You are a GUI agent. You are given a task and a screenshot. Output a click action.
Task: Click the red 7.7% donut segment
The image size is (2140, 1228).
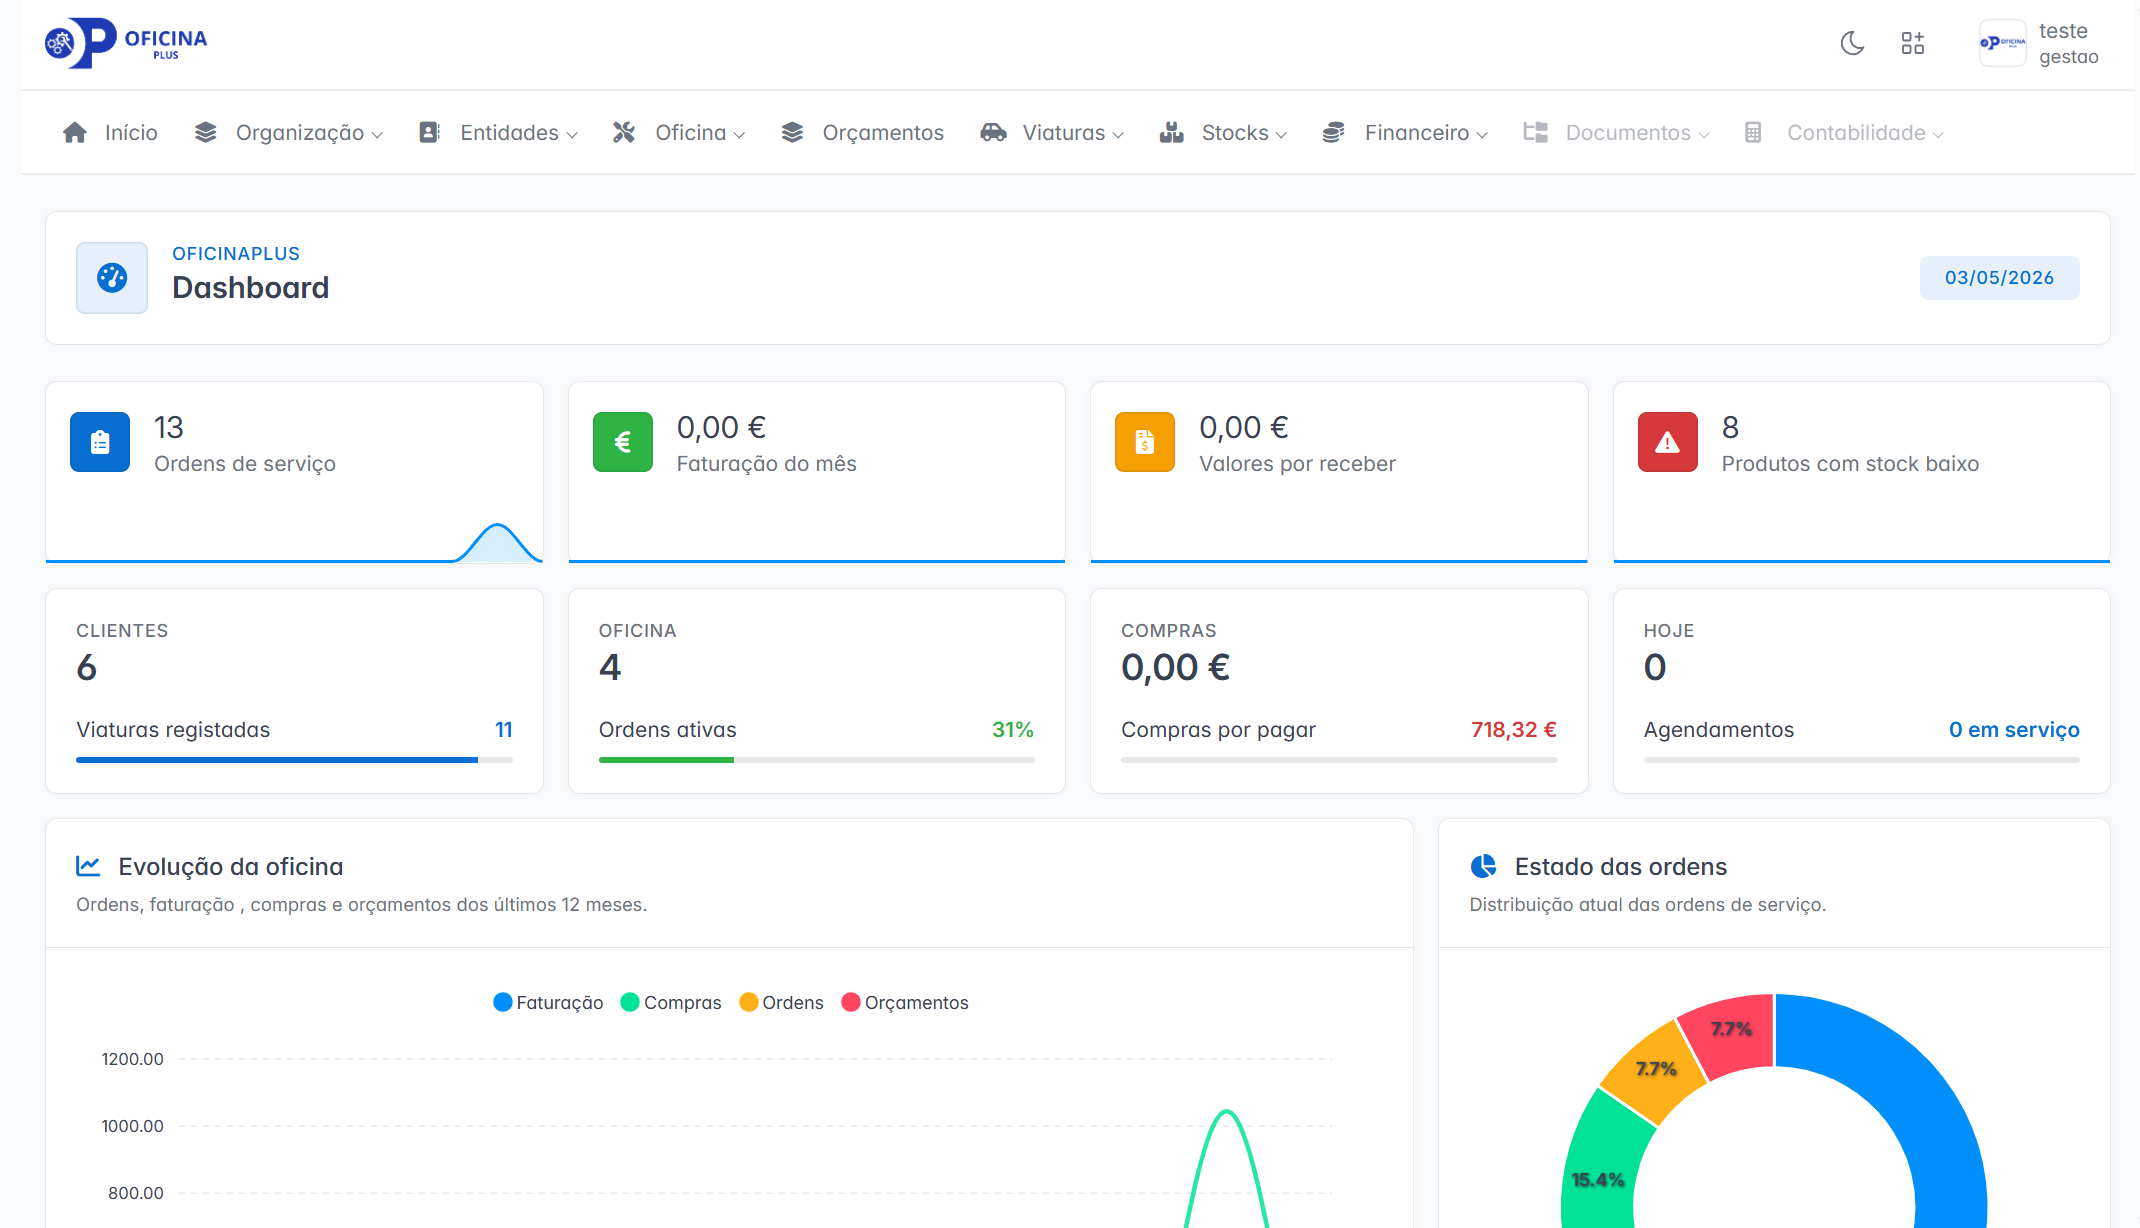click(x=1730, y=1034)
